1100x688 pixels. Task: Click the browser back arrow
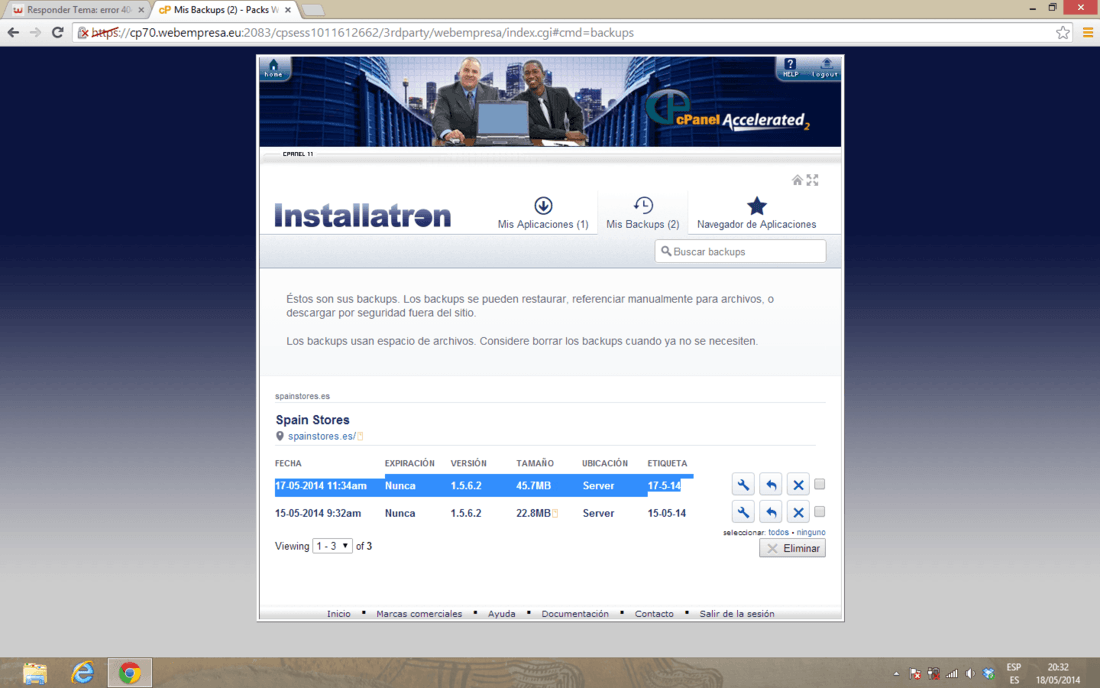[x=13, y=32]
